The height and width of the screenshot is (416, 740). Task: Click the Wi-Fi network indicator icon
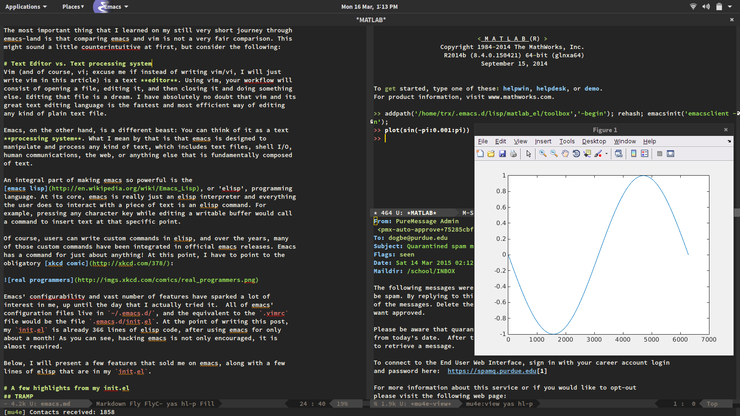coord(693,7)
